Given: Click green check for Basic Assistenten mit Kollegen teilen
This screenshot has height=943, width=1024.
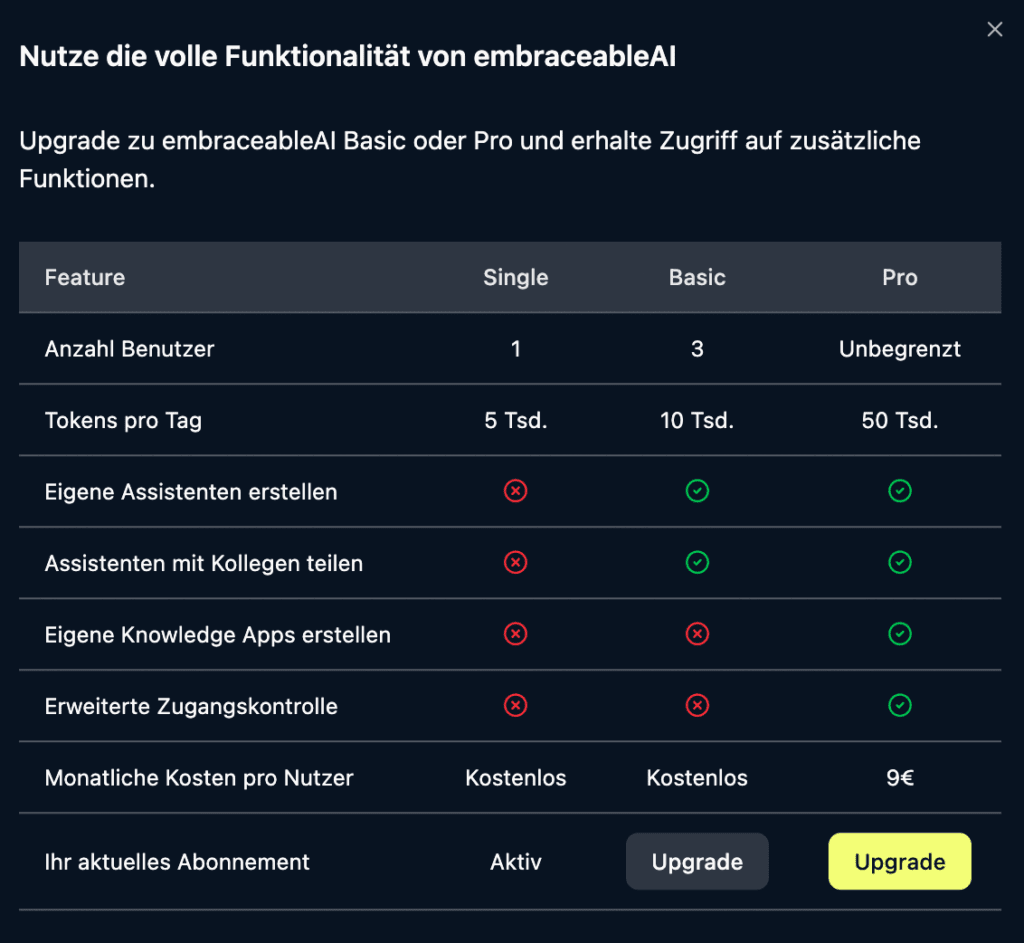Looking at the screenshot, I should 697,563.
